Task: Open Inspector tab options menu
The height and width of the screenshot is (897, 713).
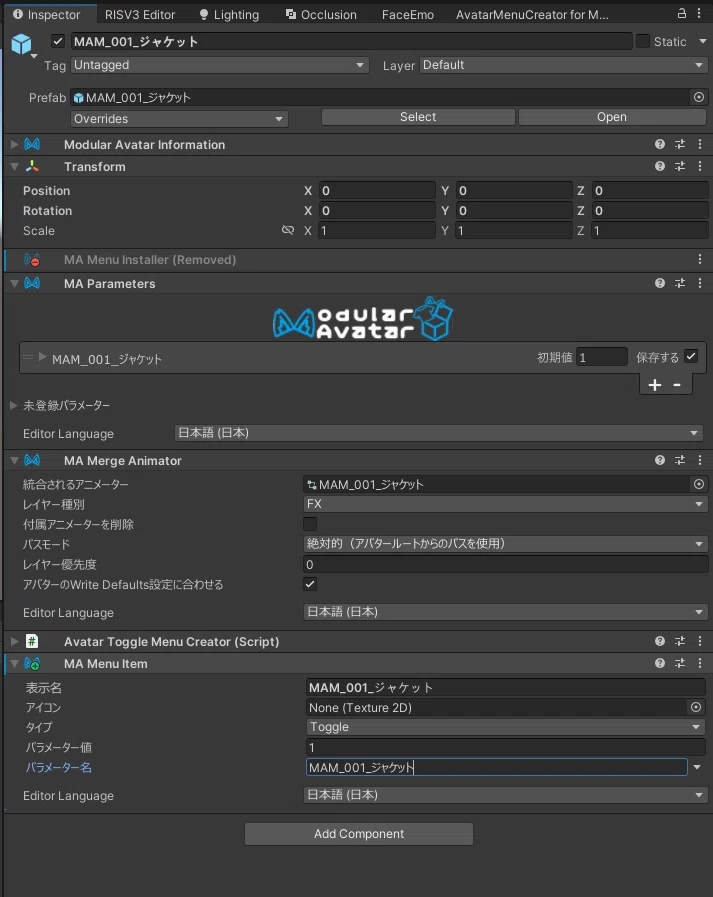Action: [699, 13]
